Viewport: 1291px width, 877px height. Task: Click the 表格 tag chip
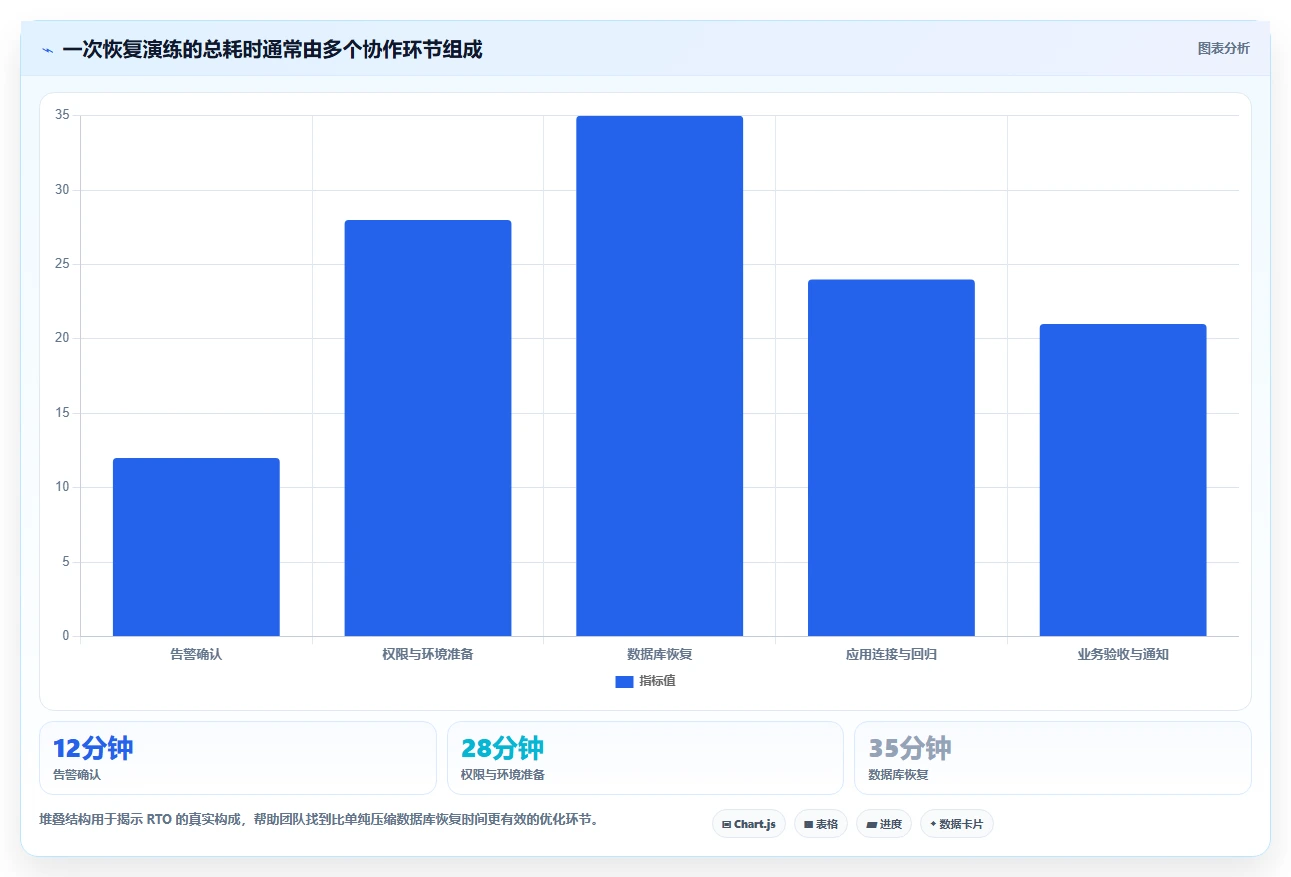tap(821, 824)
